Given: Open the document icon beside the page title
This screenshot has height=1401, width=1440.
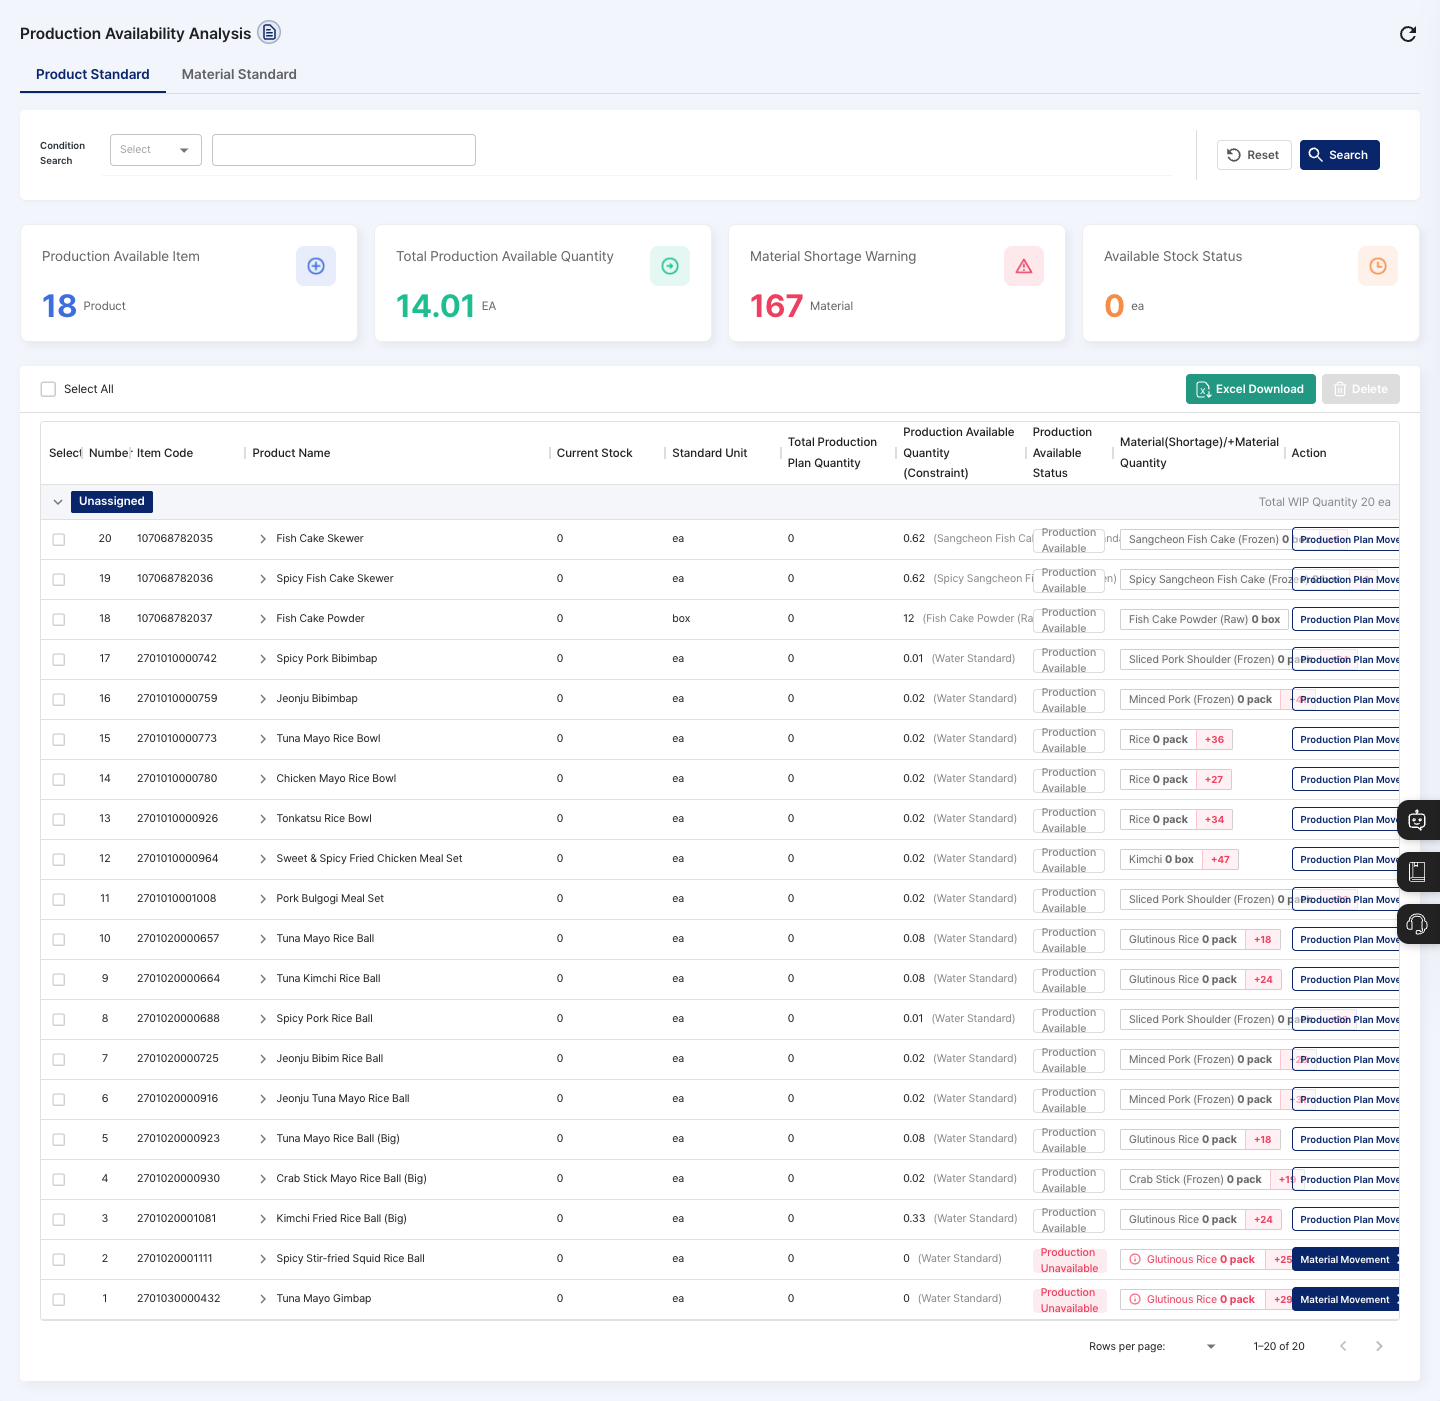Looking at the screenshot, I should pos(269,33).
